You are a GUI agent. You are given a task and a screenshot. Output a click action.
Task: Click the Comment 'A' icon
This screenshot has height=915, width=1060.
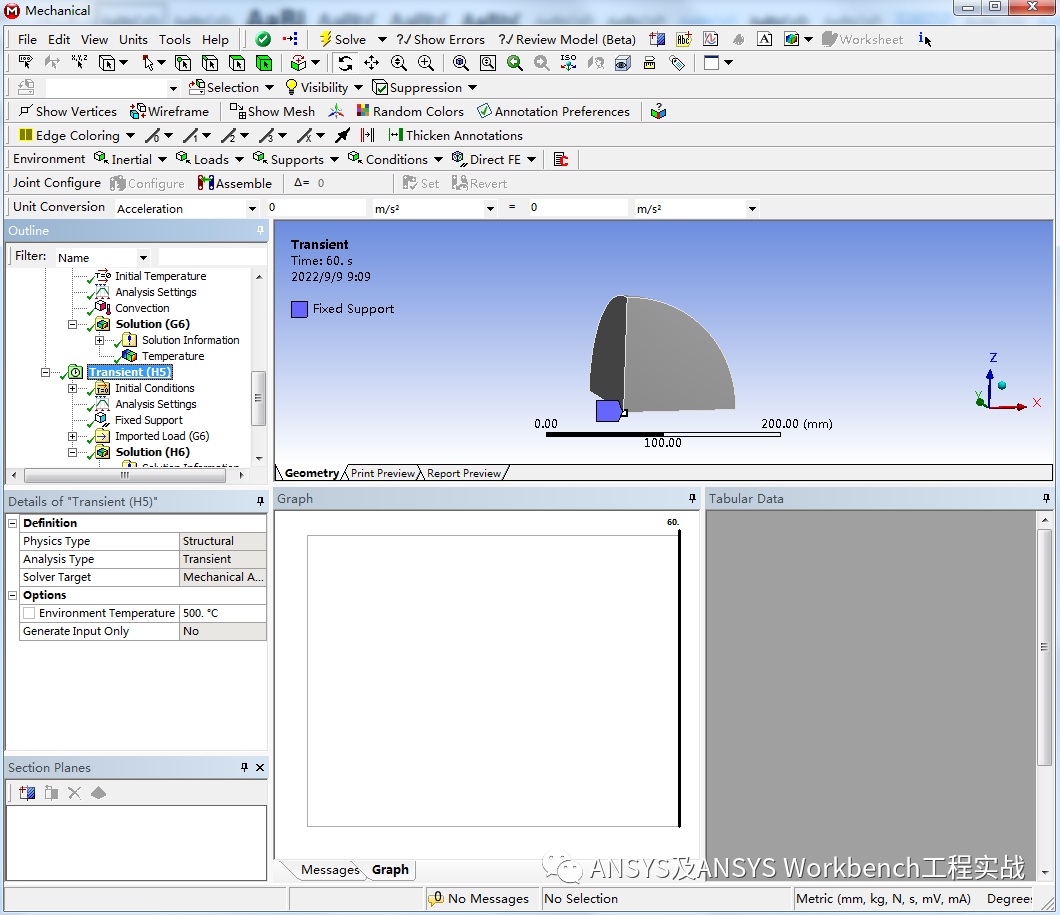coord(765,39)
